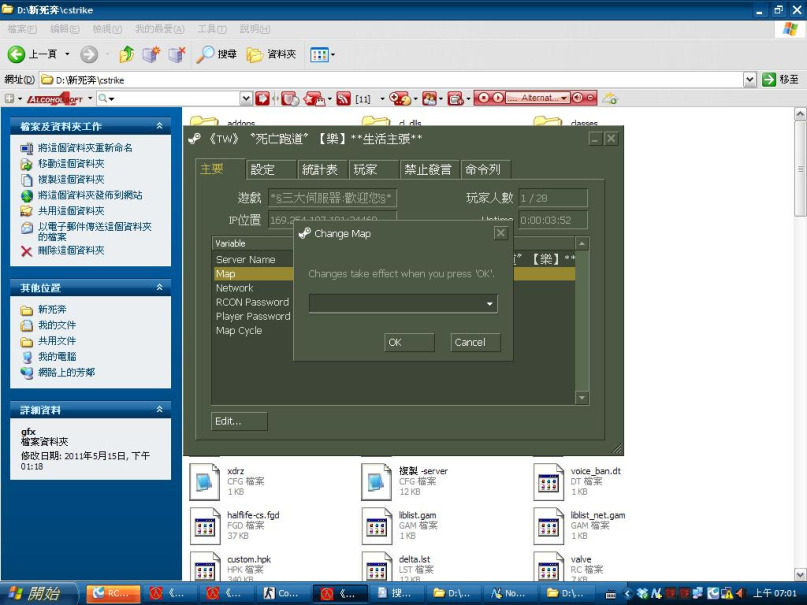Viewport: 807px width, 605px height.
Task: Click 複製這個資料夾 link
Action: point(72,180)
